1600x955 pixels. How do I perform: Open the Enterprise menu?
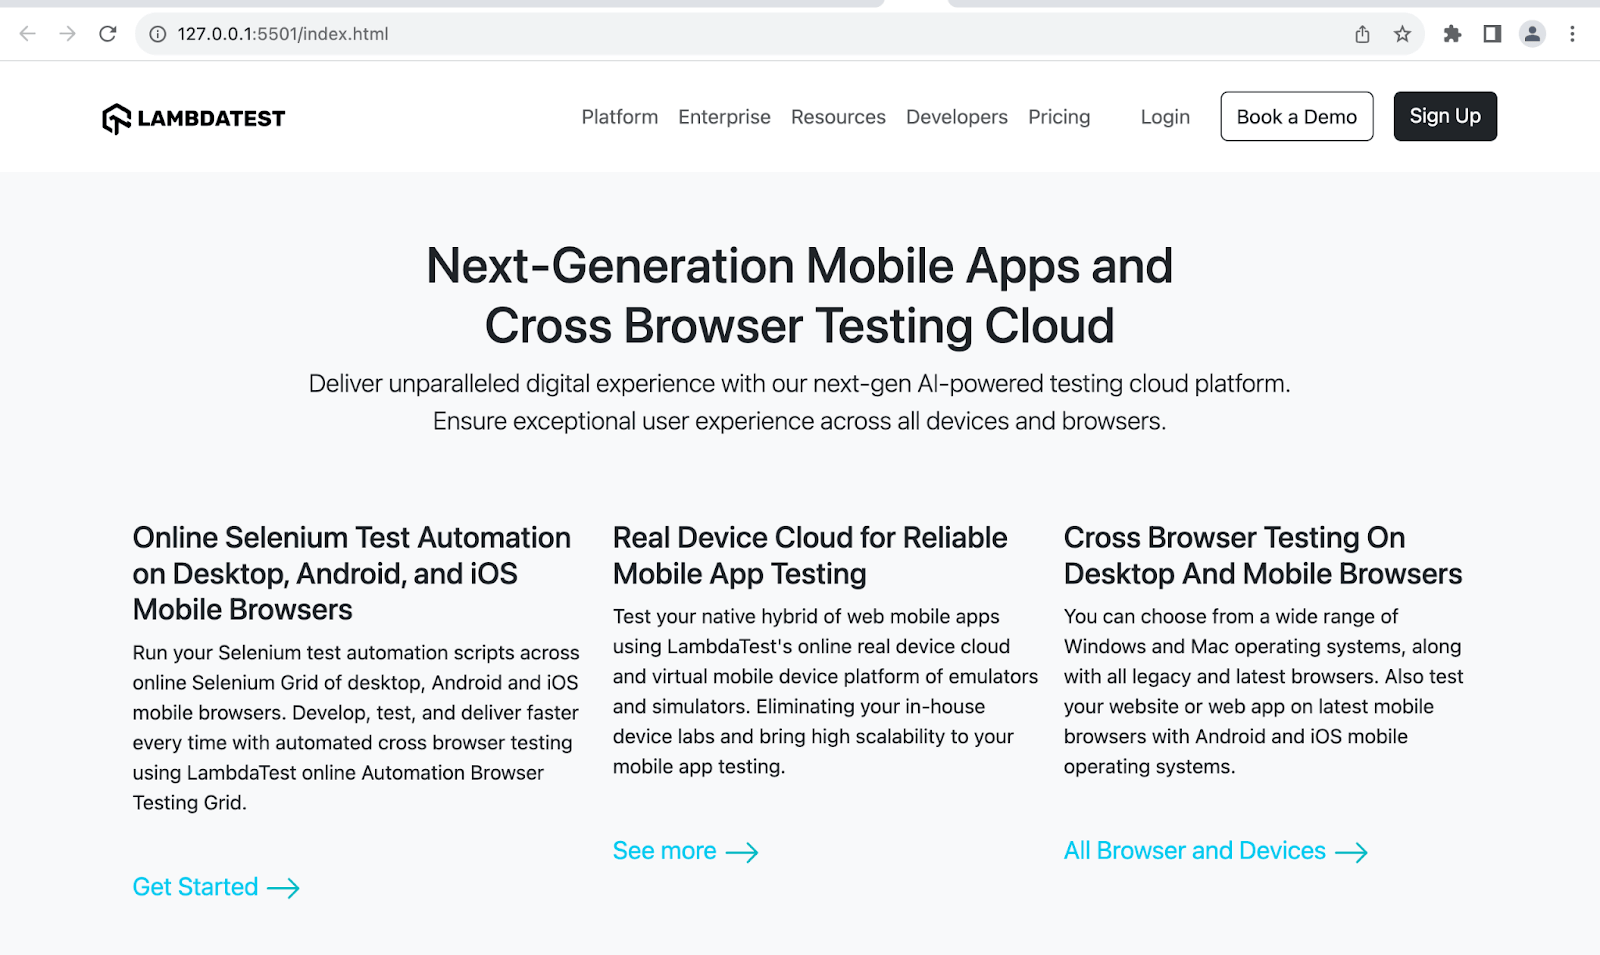point(724,117)
